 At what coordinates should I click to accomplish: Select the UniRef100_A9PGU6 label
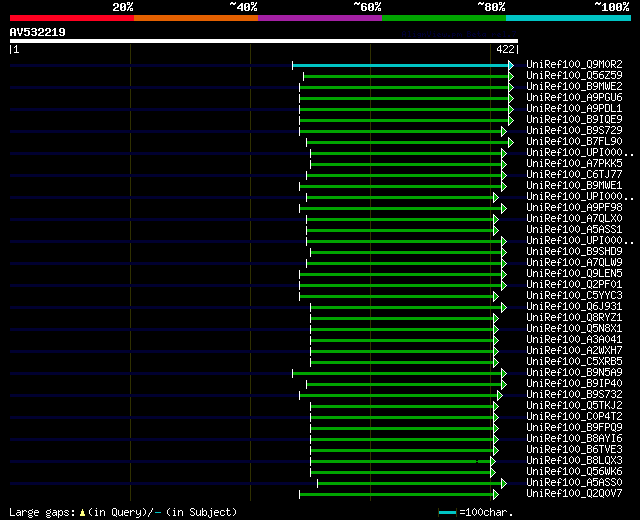click(574, 98)
